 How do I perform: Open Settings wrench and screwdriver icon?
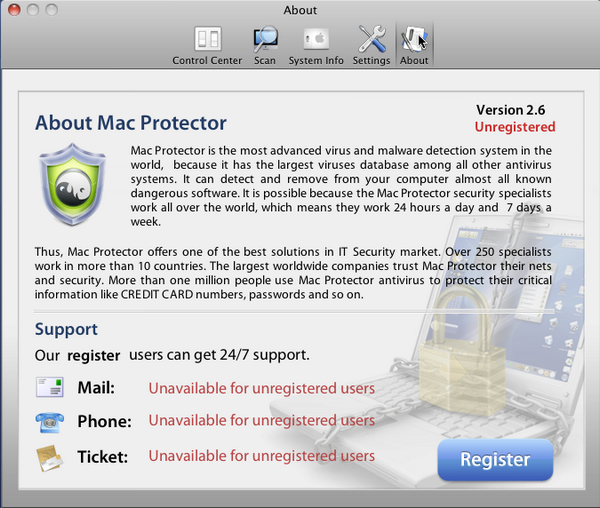[x=371, y=39]
